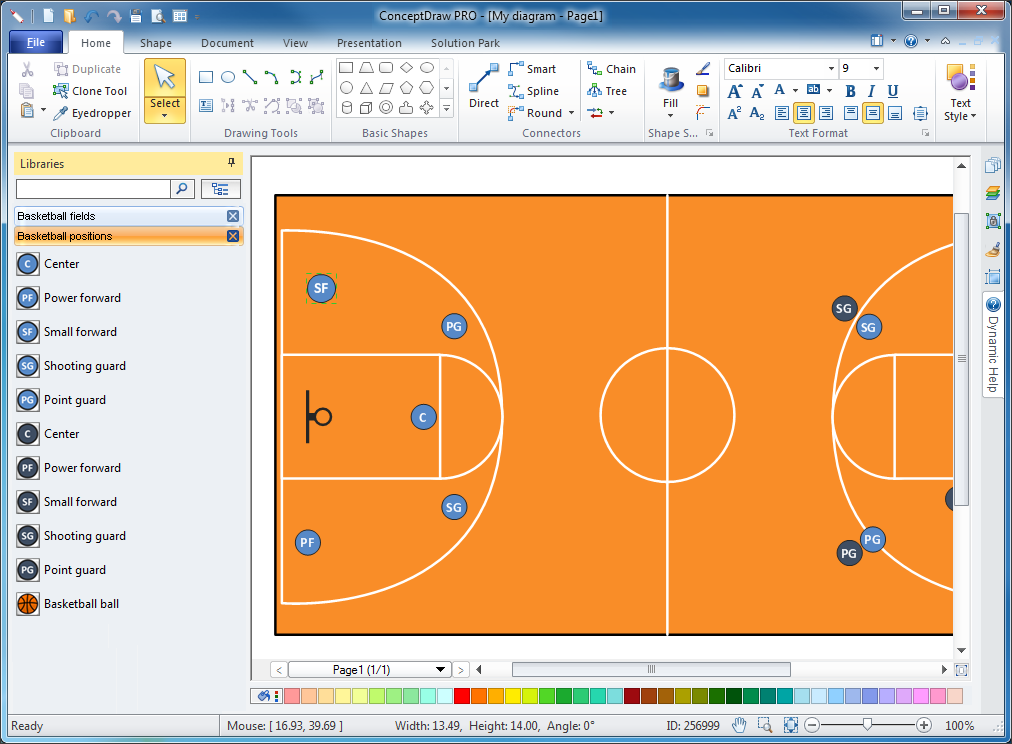1012x744 pixels.
Task: Close the Basketball fields library
Action: click(x=233, y=216)
